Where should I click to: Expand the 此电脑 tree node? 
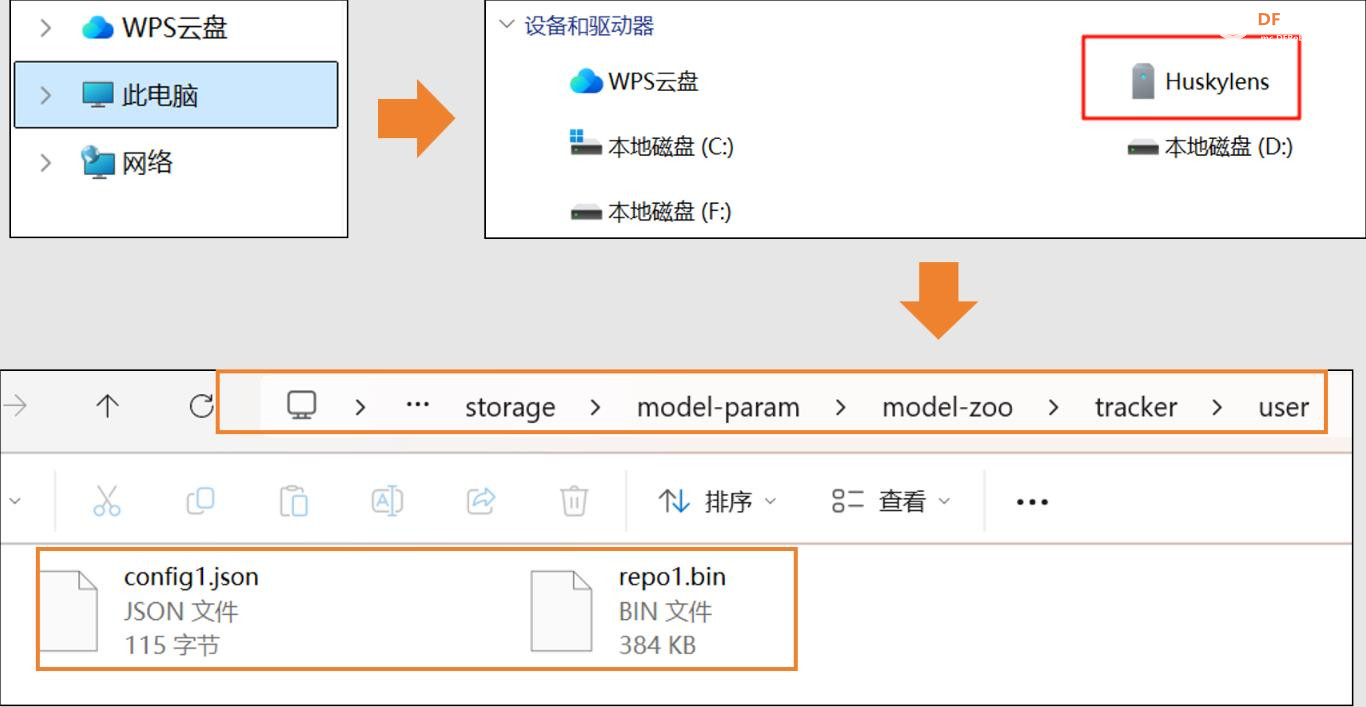coord(45,95)
